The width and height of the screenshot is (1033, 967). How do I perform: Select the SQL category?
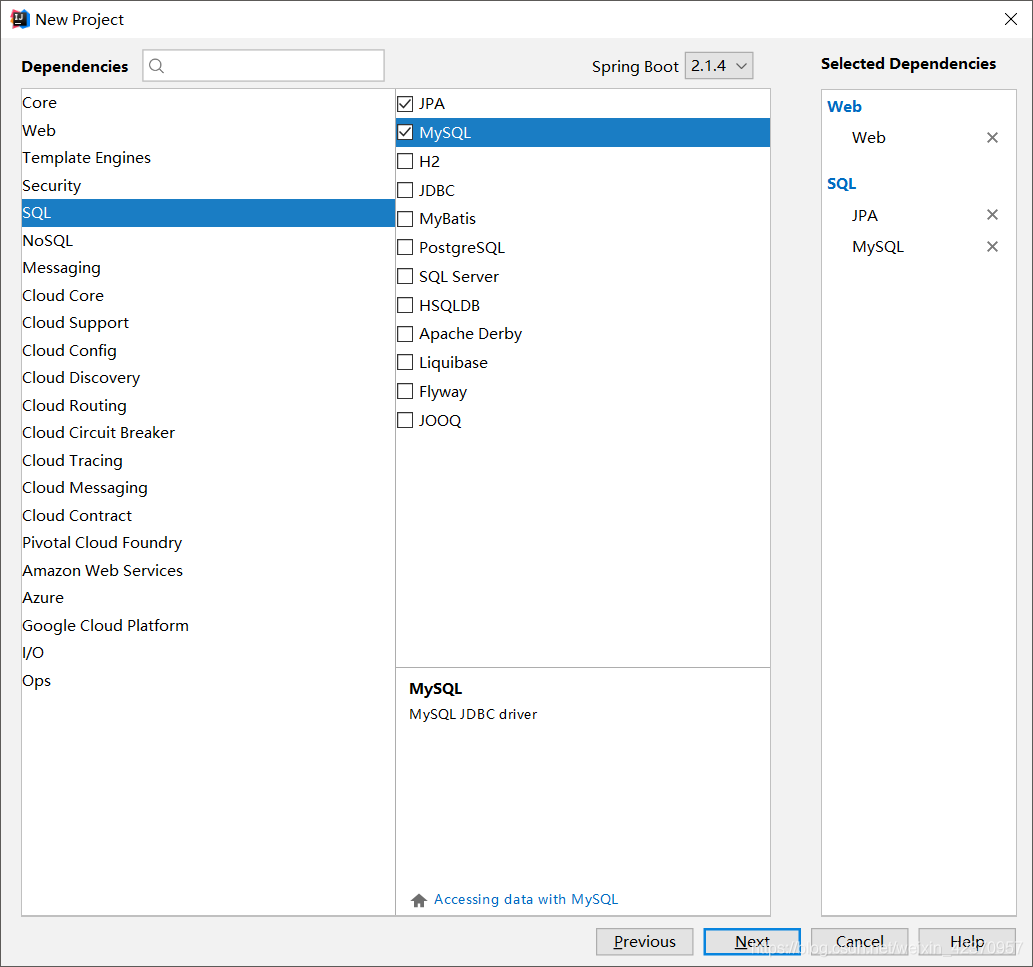(208, 213)
